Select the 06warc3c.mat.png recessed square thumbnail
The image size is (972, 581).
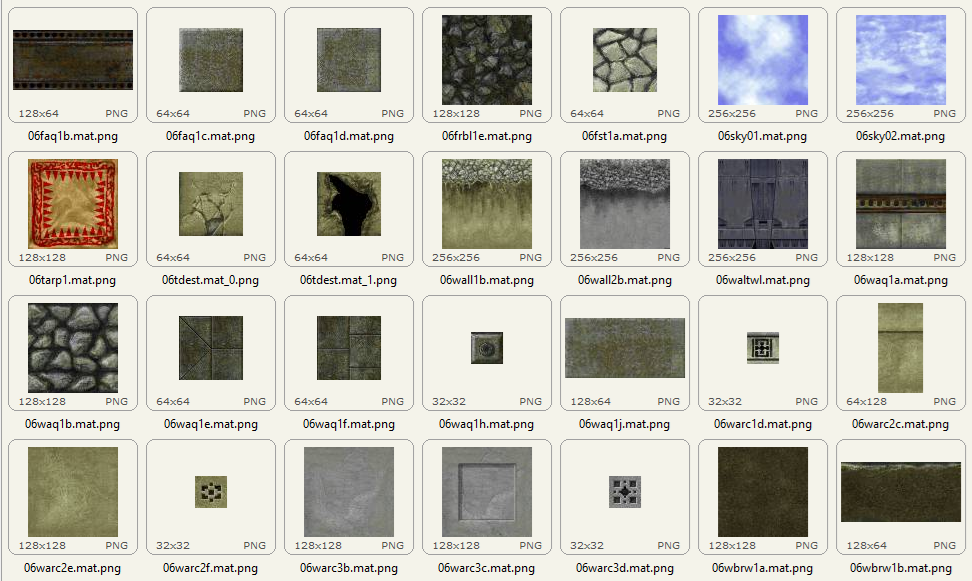click(487, 492)
